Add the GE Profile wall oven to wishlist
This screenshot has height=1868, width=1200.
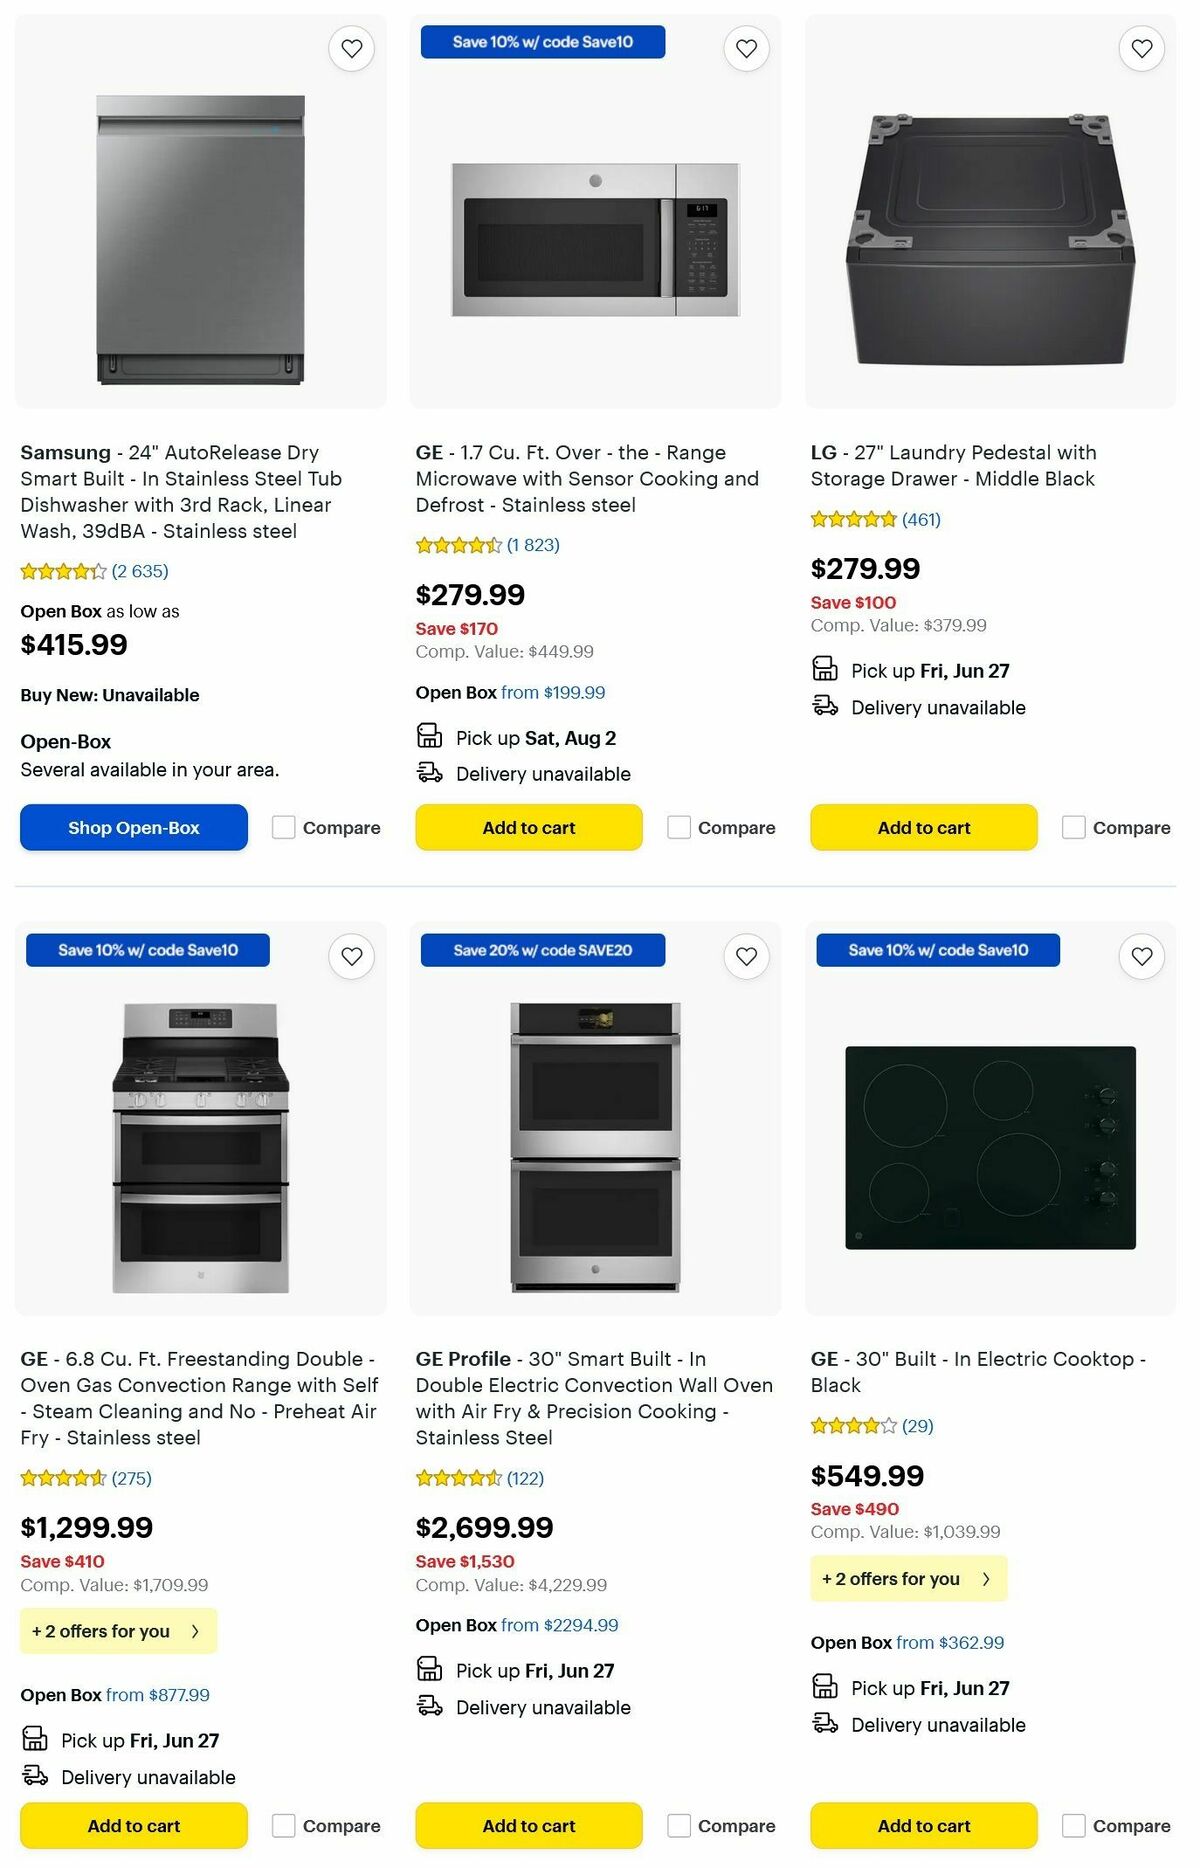[745, 956]
